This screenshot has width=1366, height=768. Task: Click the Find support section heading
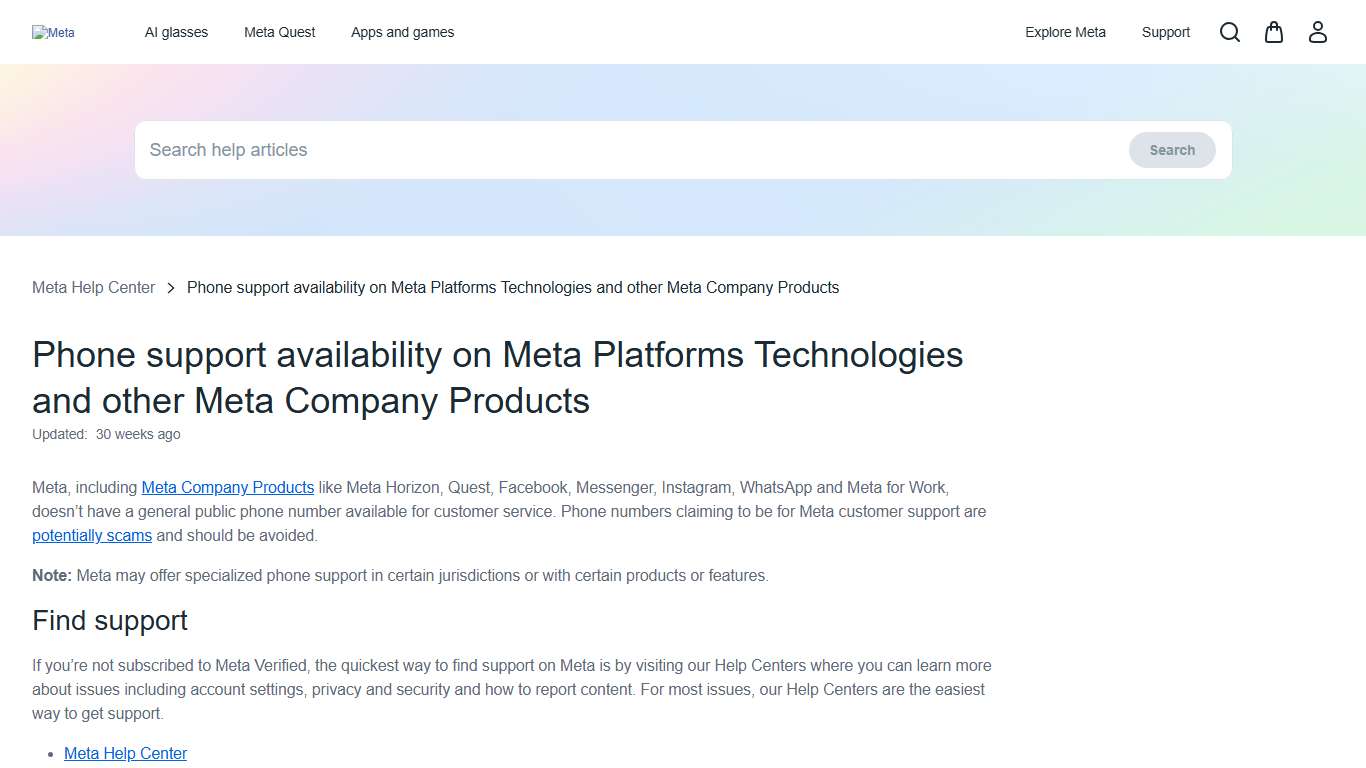109,620
